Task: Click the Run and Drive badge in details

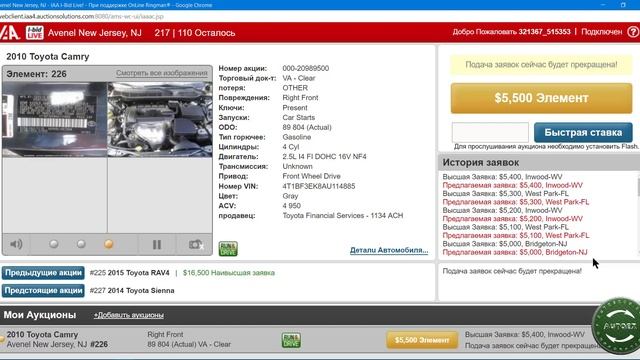Action: pos(228,249)
